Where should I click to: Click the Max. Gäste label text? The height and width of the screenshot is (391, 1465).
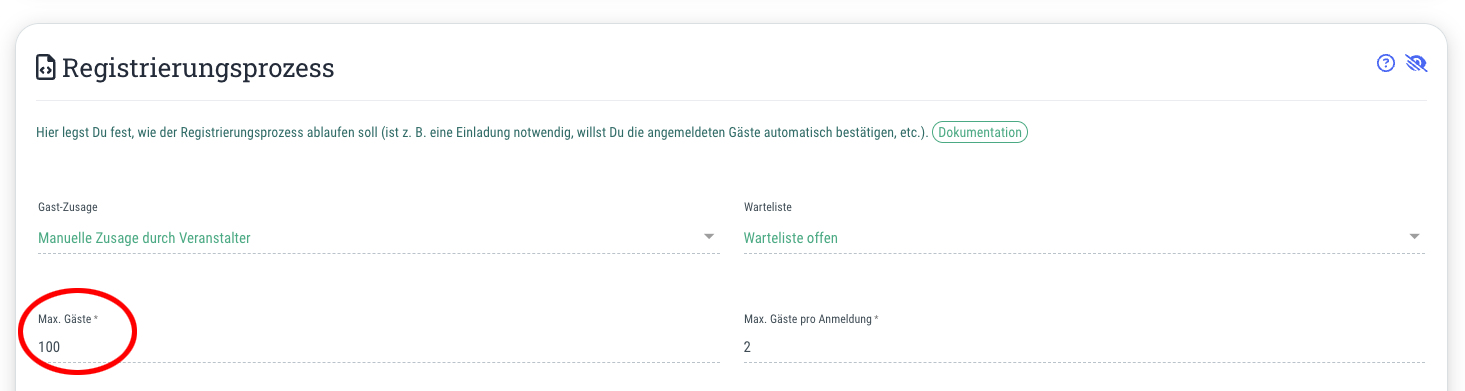click(64, 319)
